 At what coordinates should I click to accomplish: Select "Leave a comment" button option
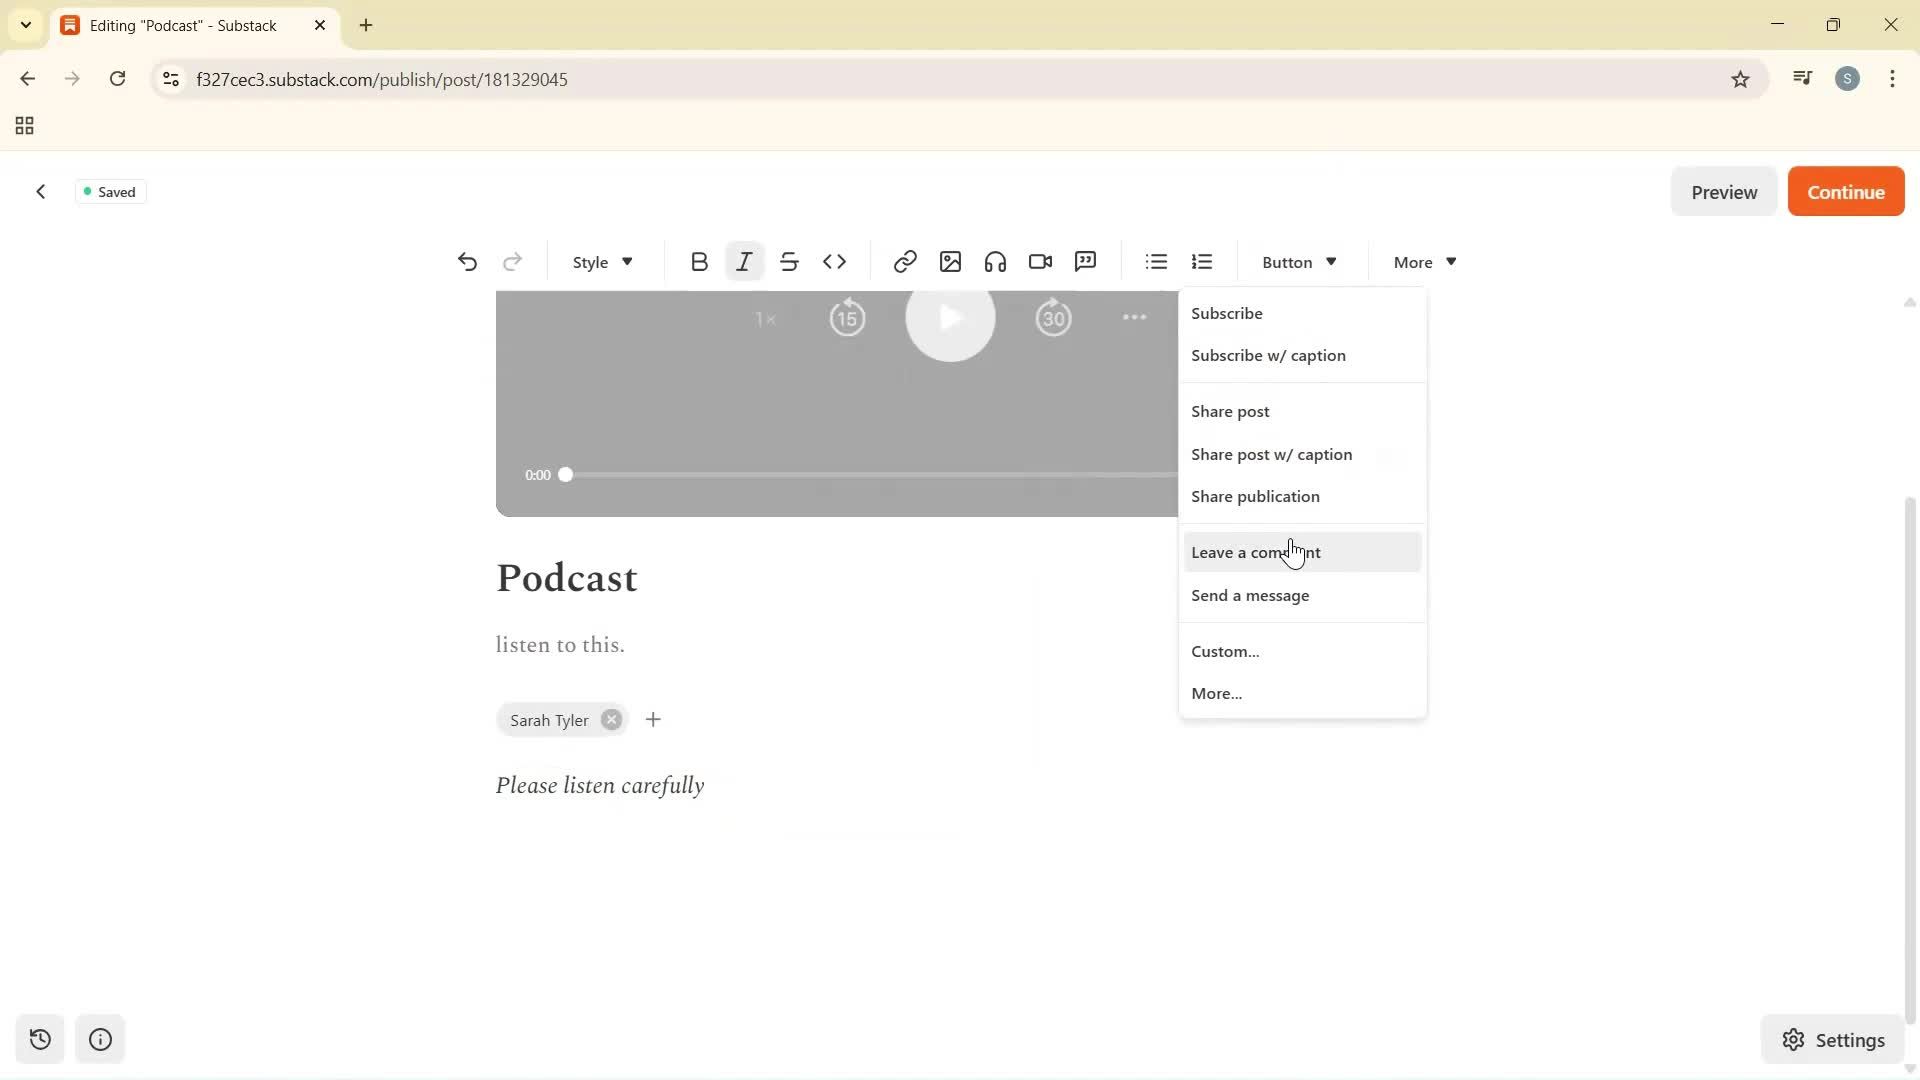[1257, 551]
